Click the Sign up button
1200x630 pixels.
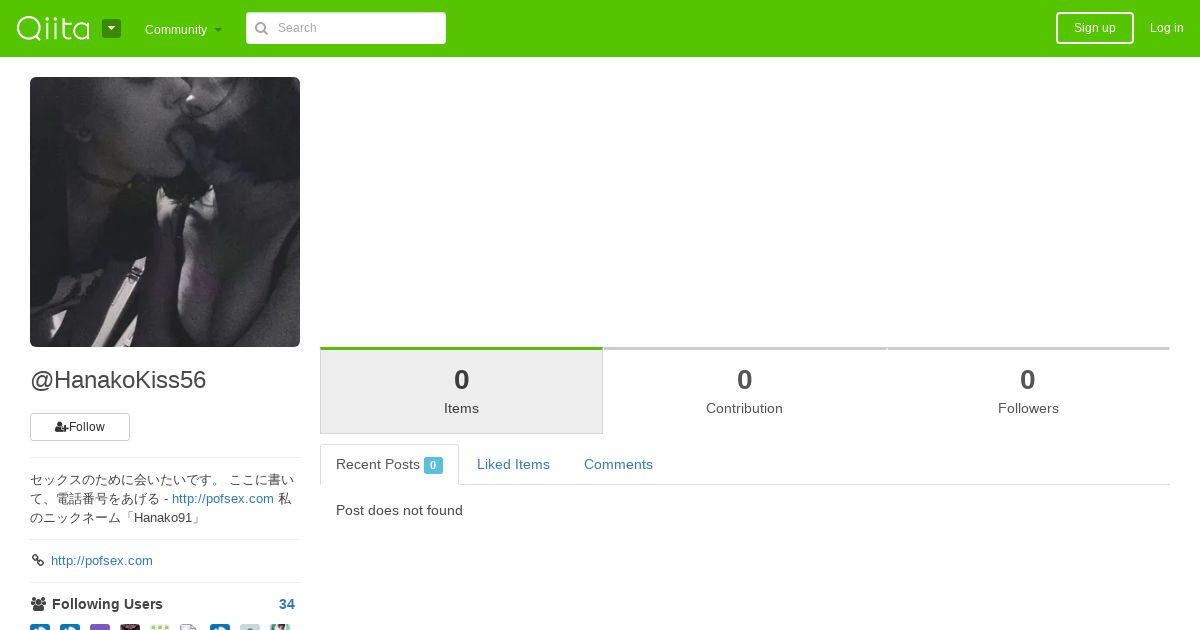coord(1094,28)
